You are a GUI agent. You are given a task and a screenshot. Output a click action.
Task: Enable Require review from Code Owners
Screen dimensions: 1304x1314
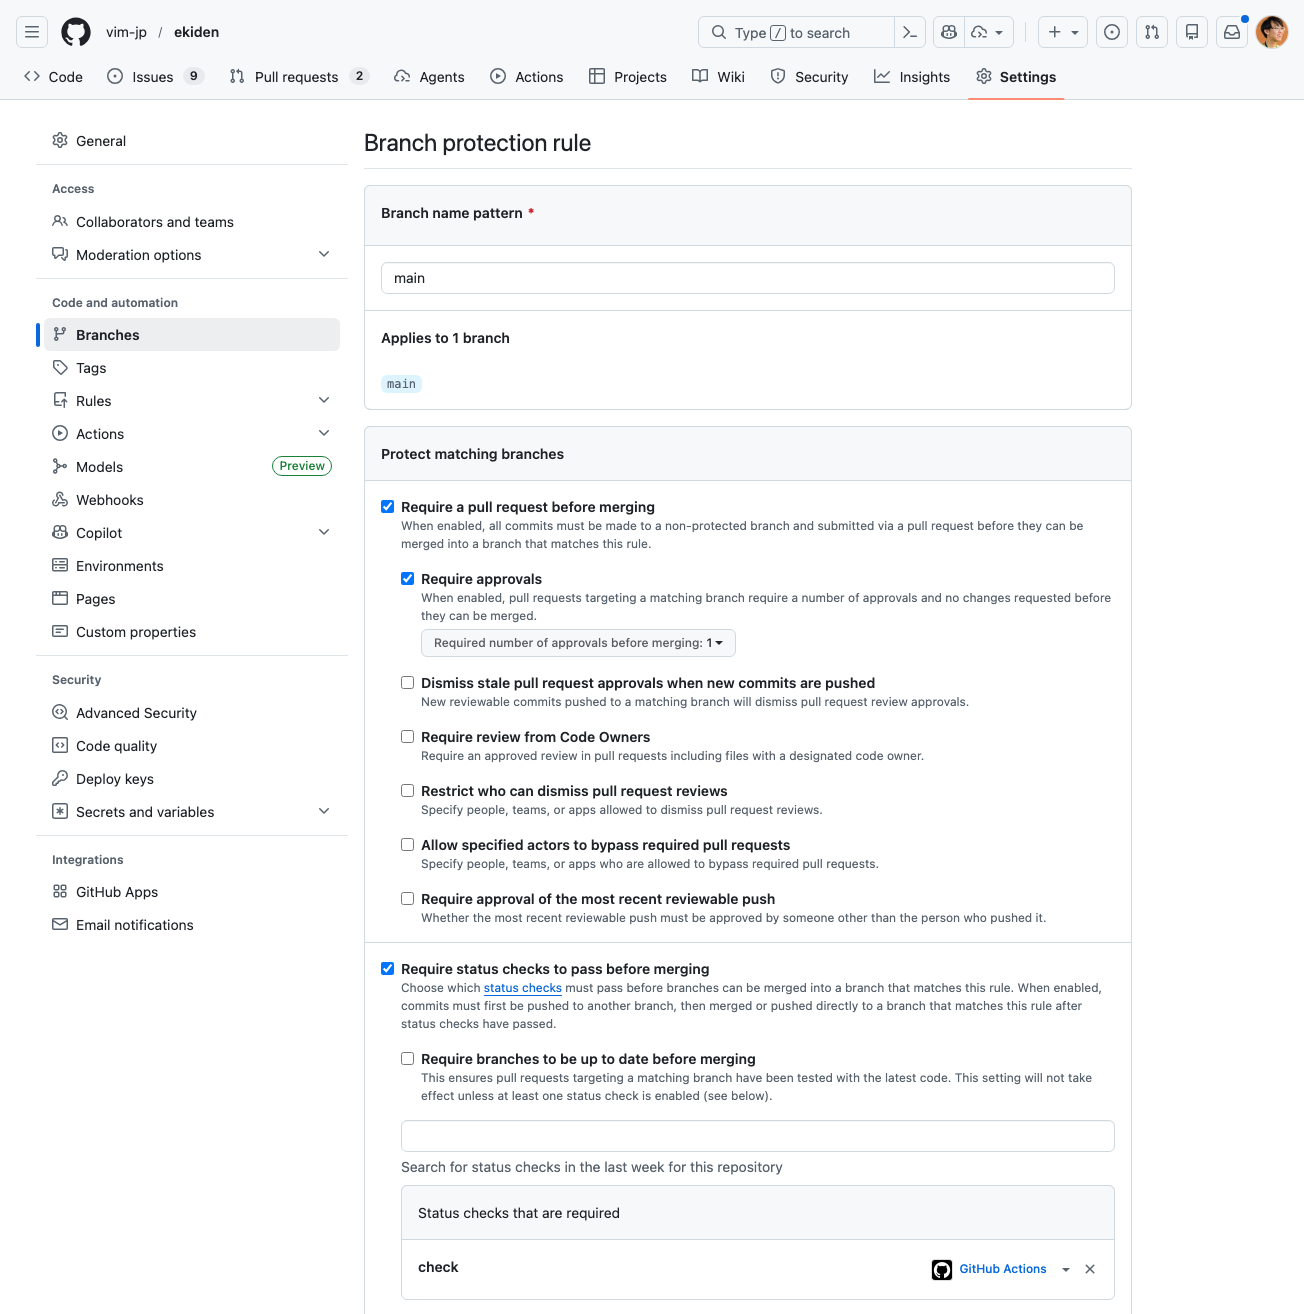click(x=408, y=737)
